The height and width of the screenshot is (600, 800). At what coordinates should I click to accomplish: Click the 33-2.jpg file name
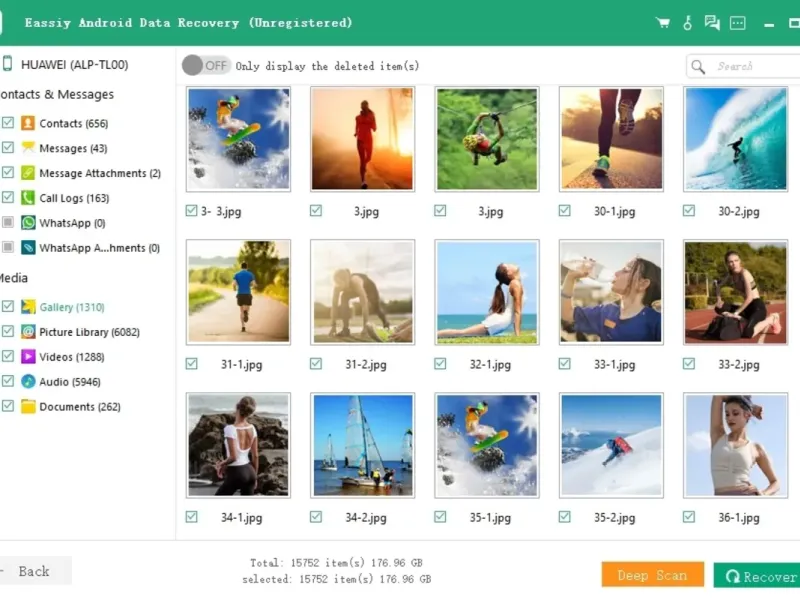[x=739, y=365]
